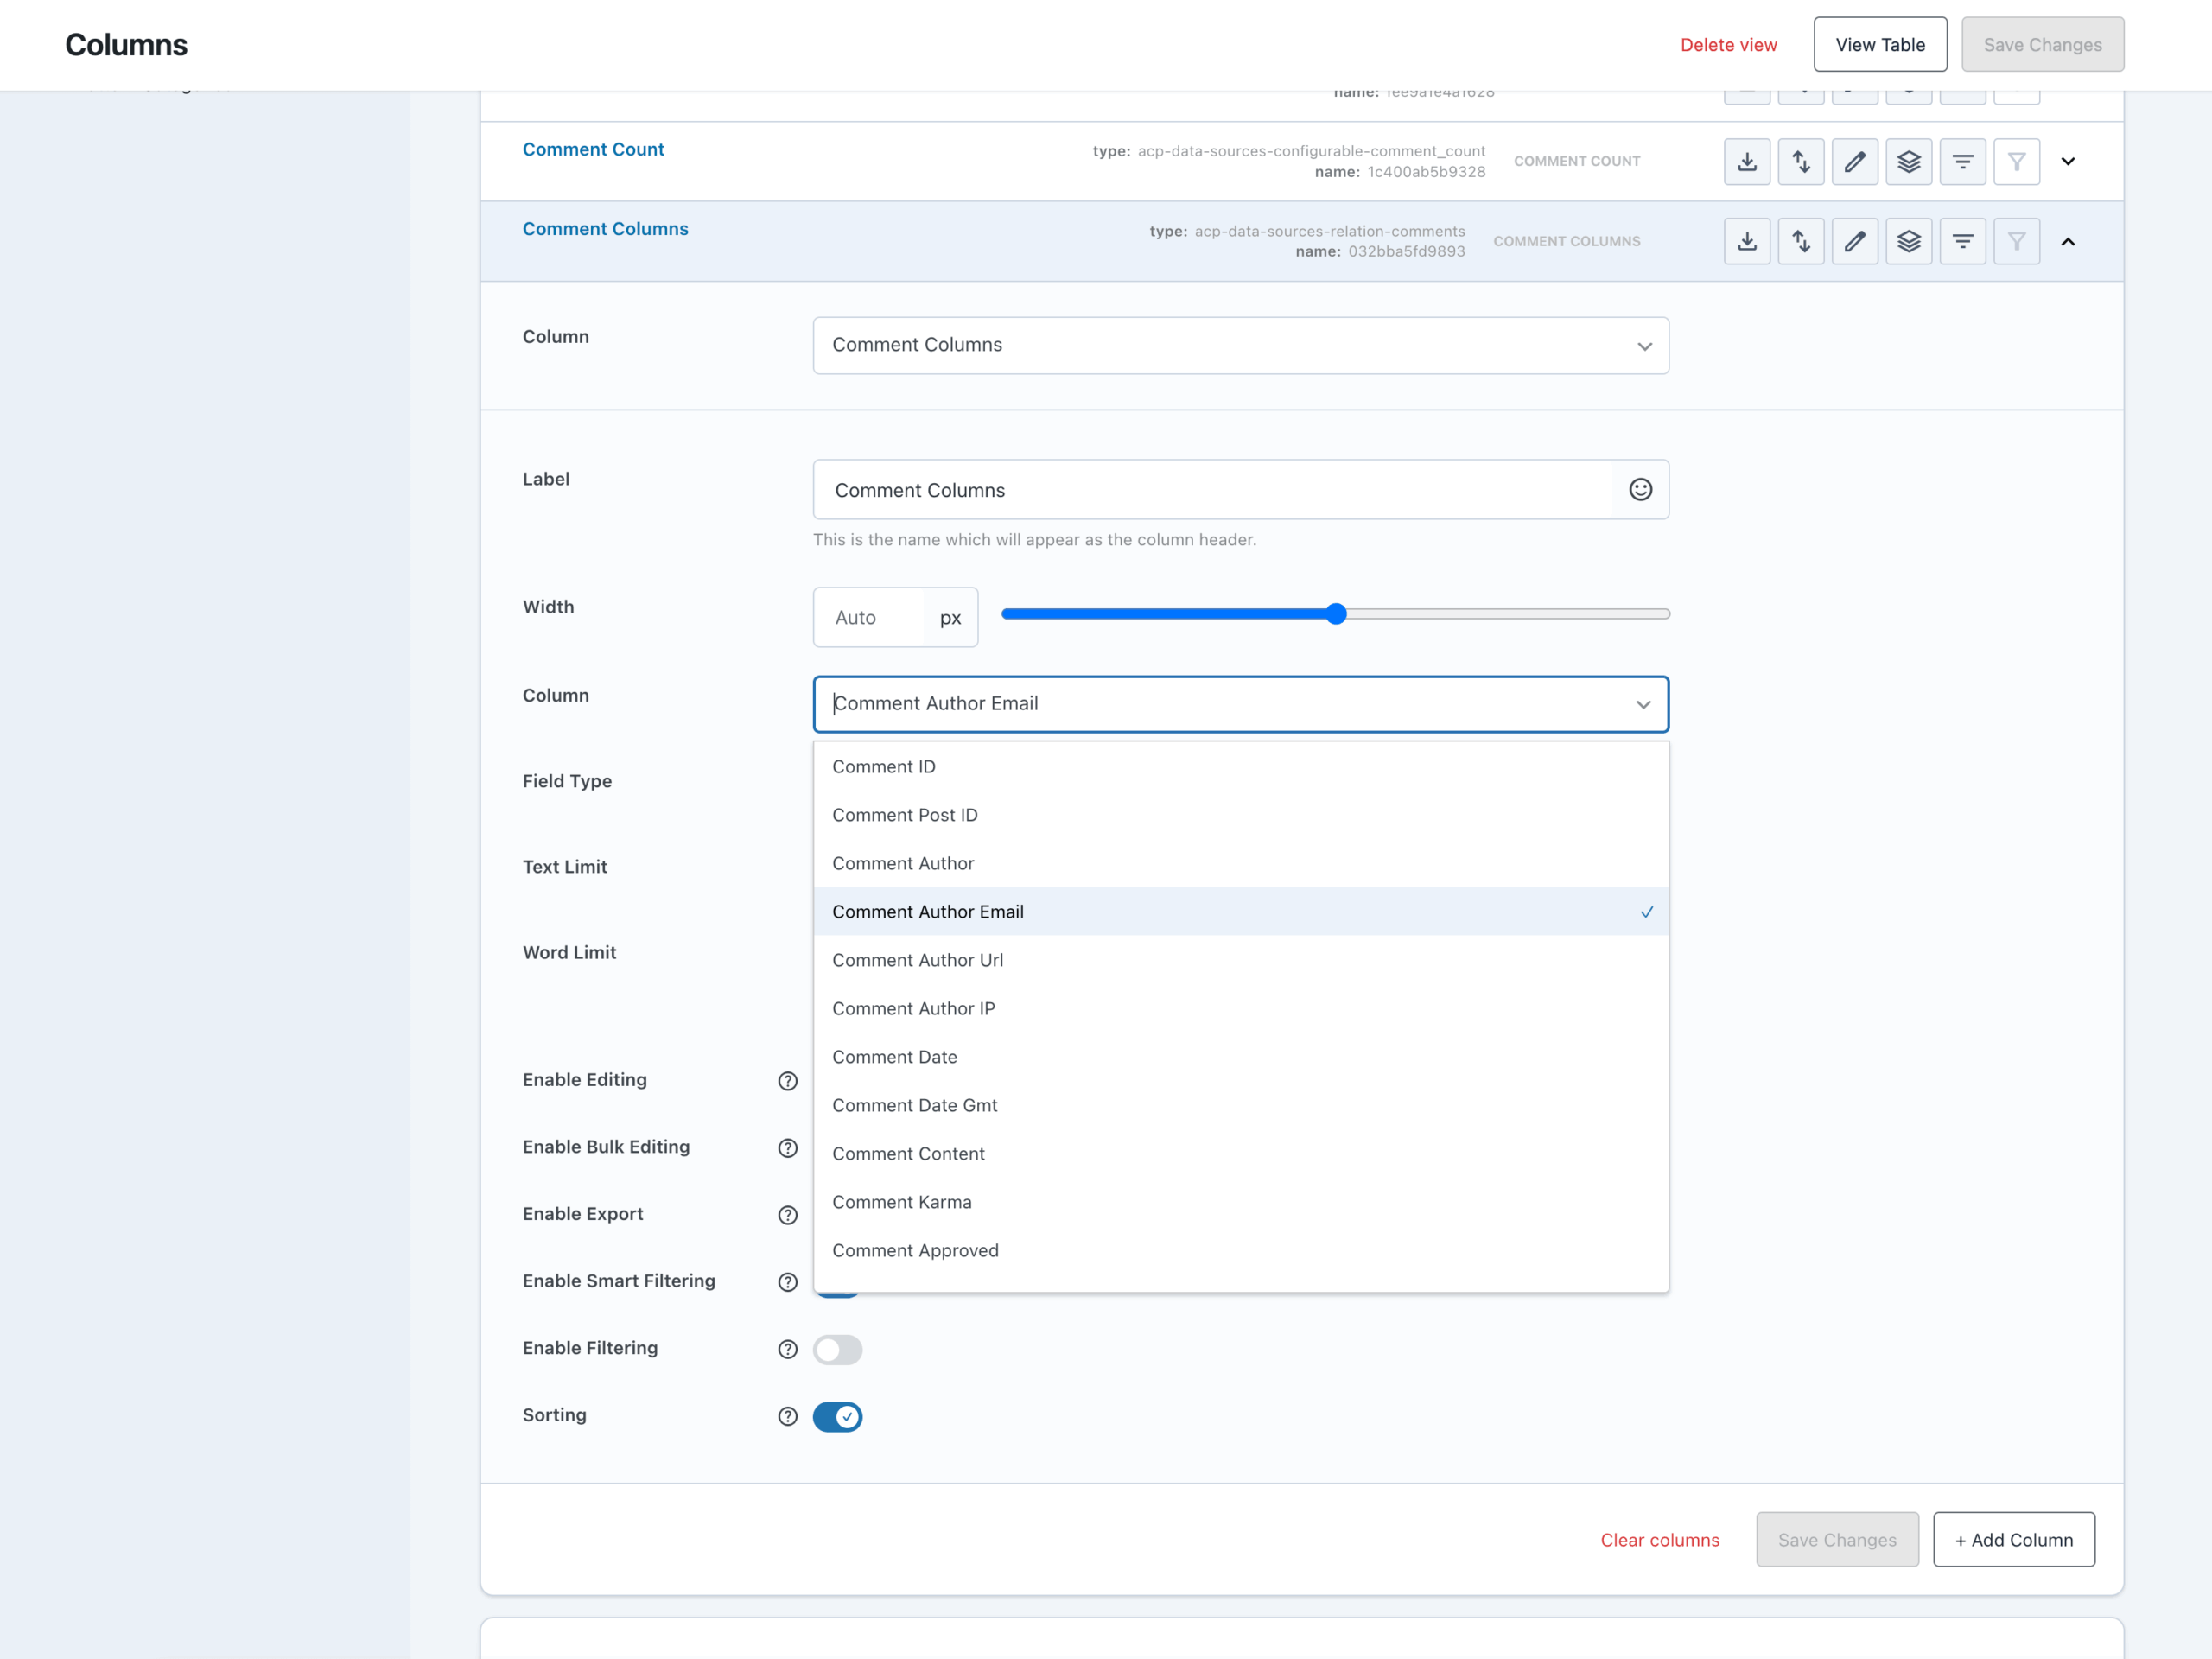Disable the Sorting toggle

(x=837, y=1416)
